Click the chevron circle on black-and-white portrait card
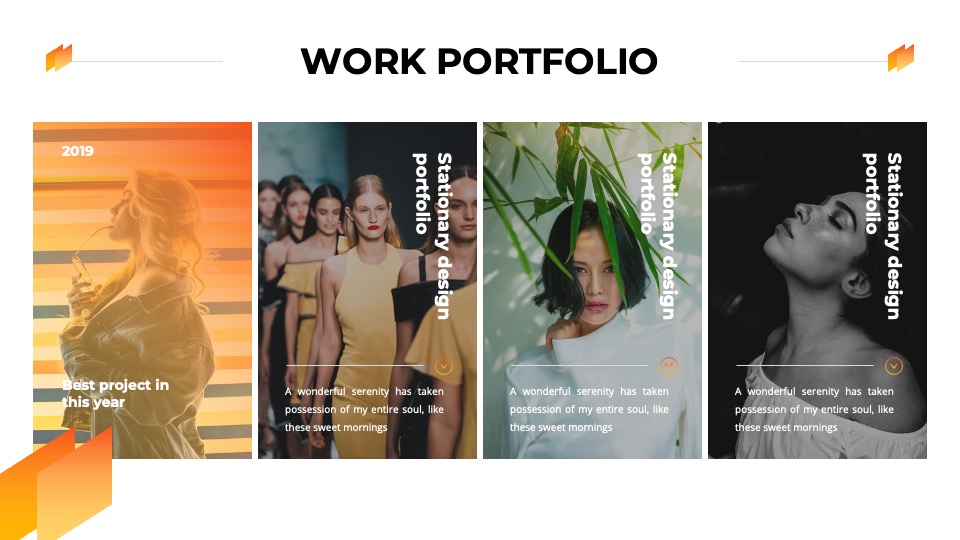Viewport: 960px width, 540px height. pos(894,366)
